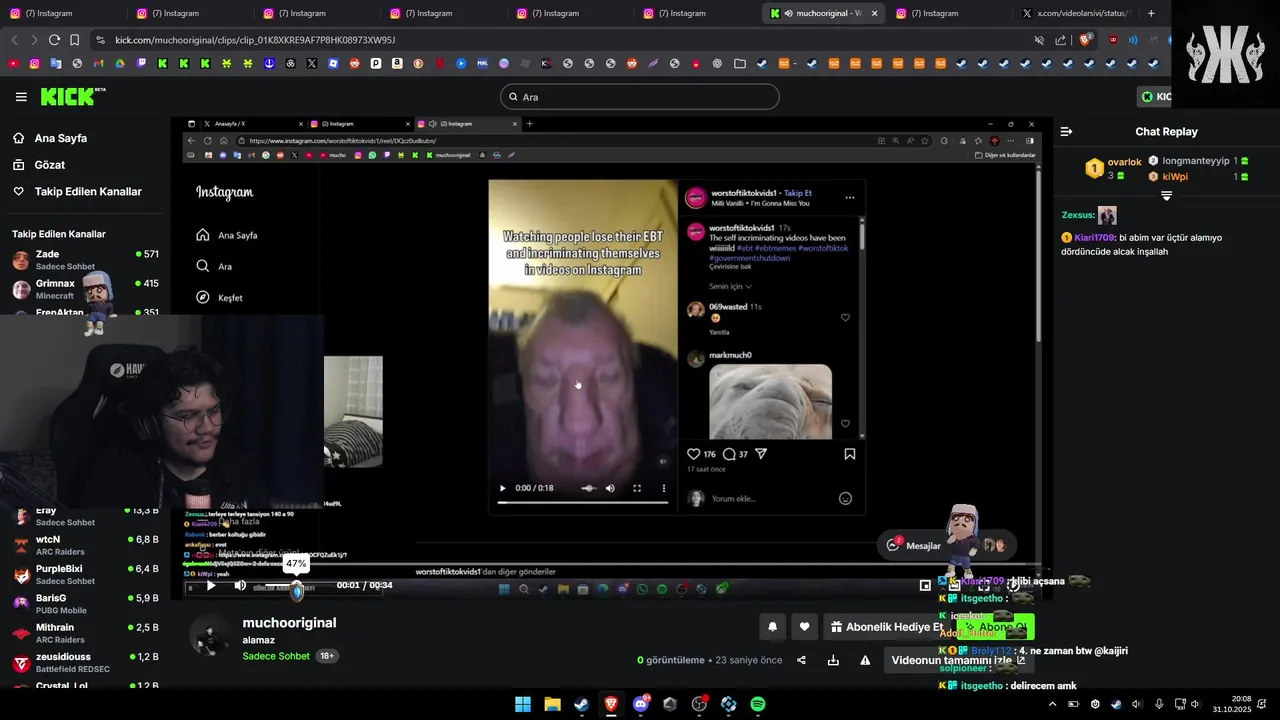The height and width of the screenshot is (720, 1280).
Task: Switch to the first Instagram browser tab
Action: [x=63, y=13]
